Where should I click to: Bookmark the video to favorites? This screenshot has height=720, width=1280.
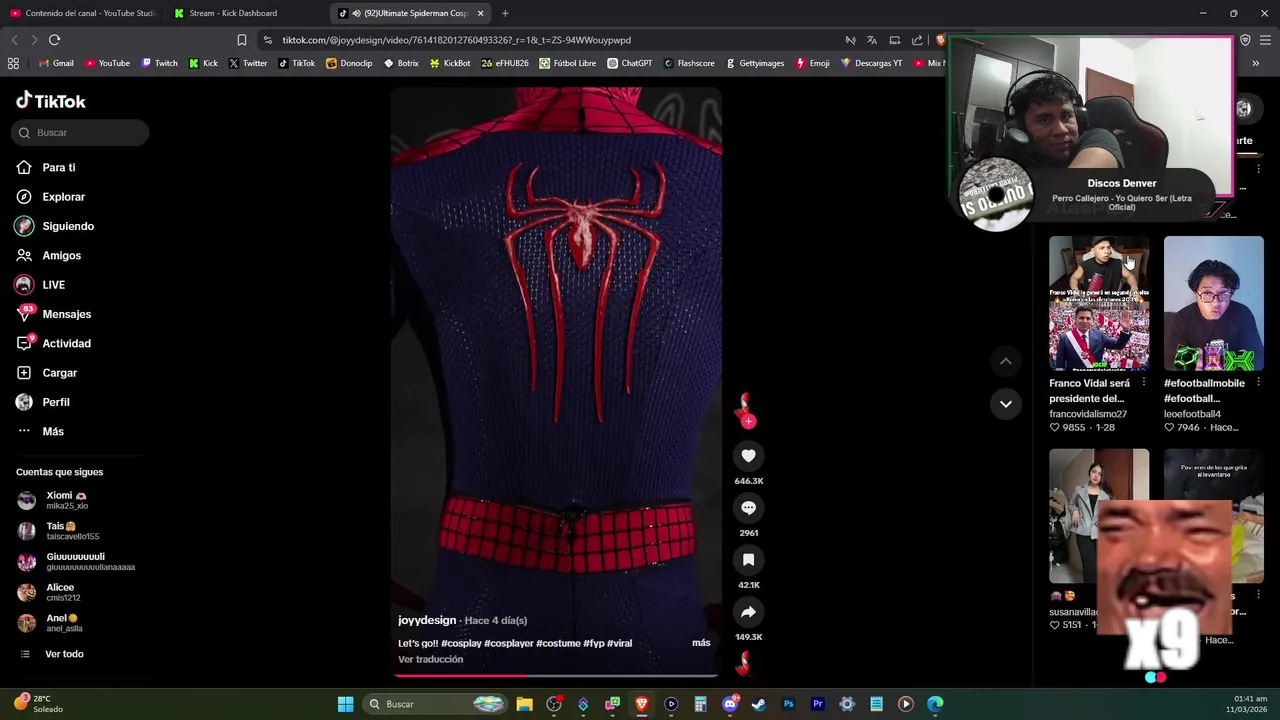point(748,560)
